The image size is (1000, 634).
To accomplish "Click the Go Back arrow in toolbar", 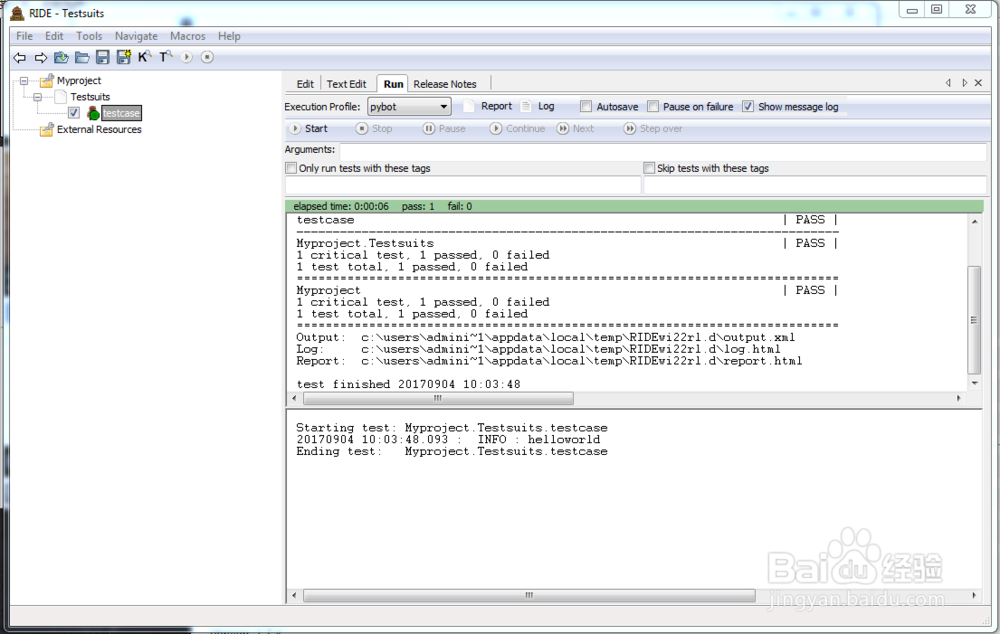I will click(x=20, y=57).
